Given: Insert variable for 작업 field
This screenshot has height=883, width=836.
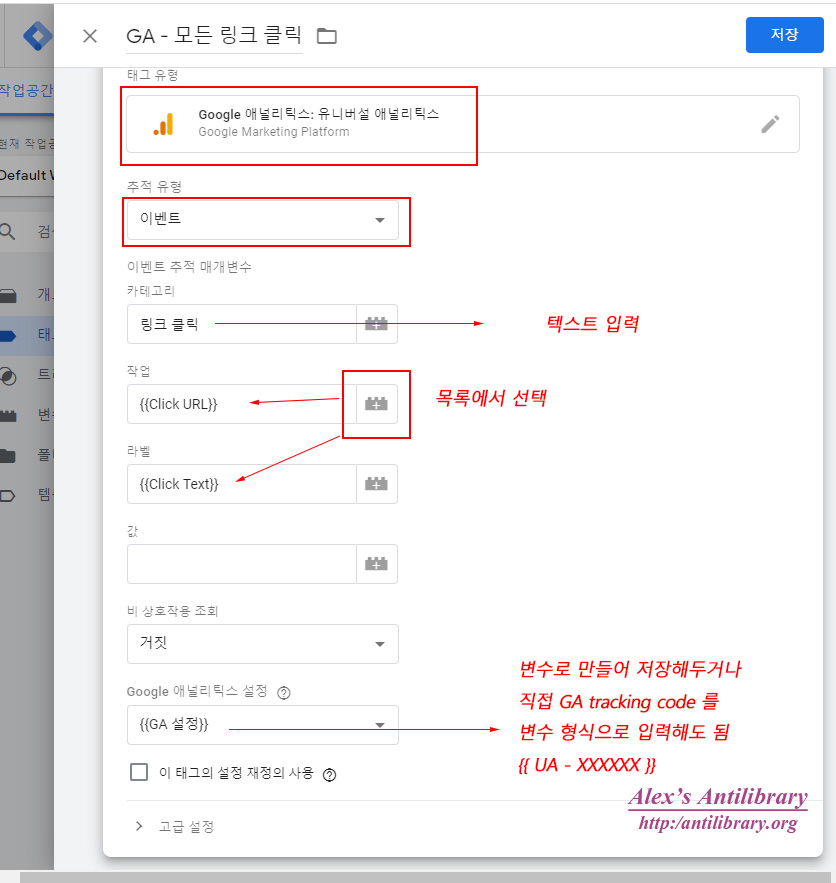Looking at the screenshot, I should (x=377, y=404).
